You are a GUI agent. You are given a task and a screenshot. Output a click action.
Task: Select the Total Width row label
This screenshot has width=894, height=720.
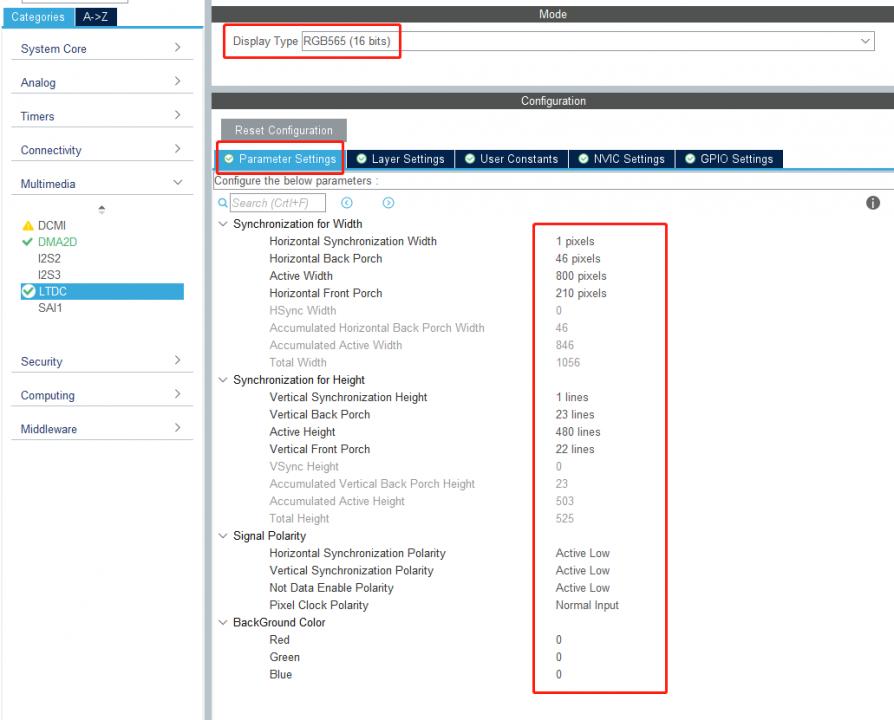(x=298, y=363)
